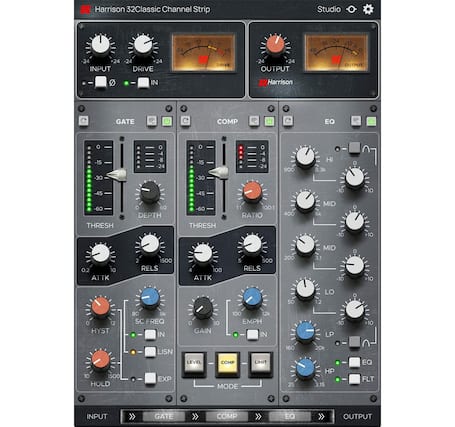The image size is (455, 427).
Task: Click the upper MID band frequency knob
Action: (x=305, y=202)
